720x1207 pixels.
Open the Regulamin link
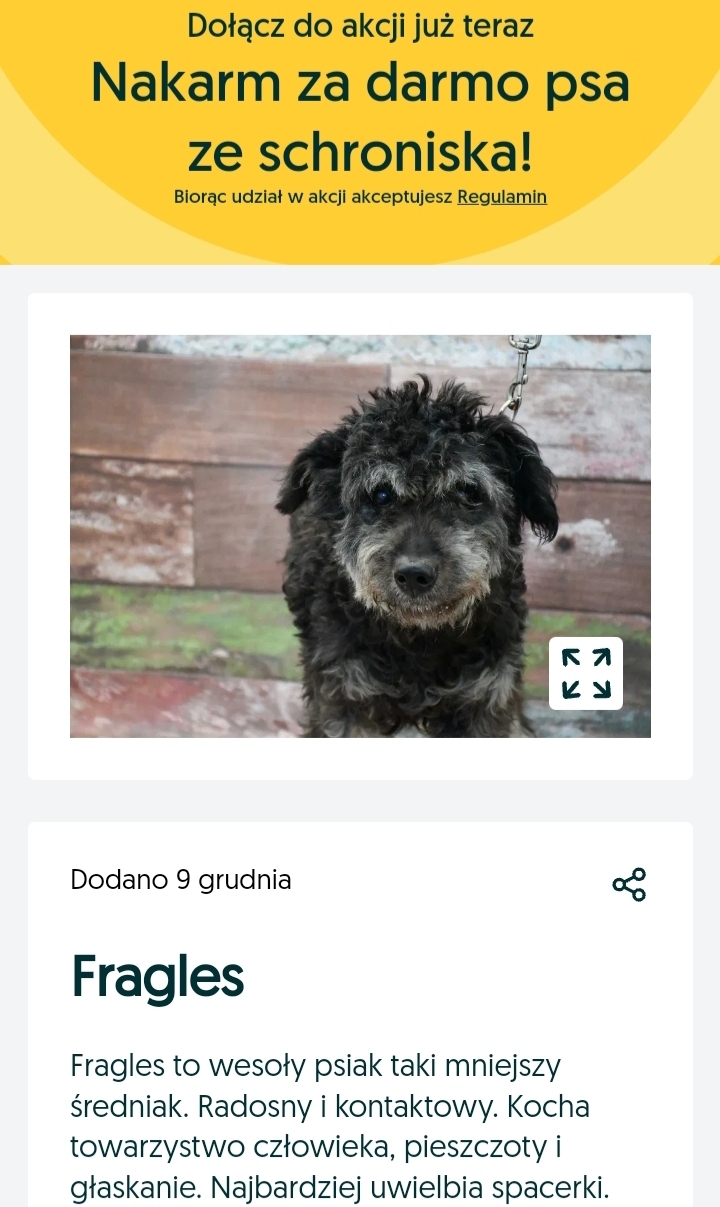pyautogui.click(x=502, y=197)
